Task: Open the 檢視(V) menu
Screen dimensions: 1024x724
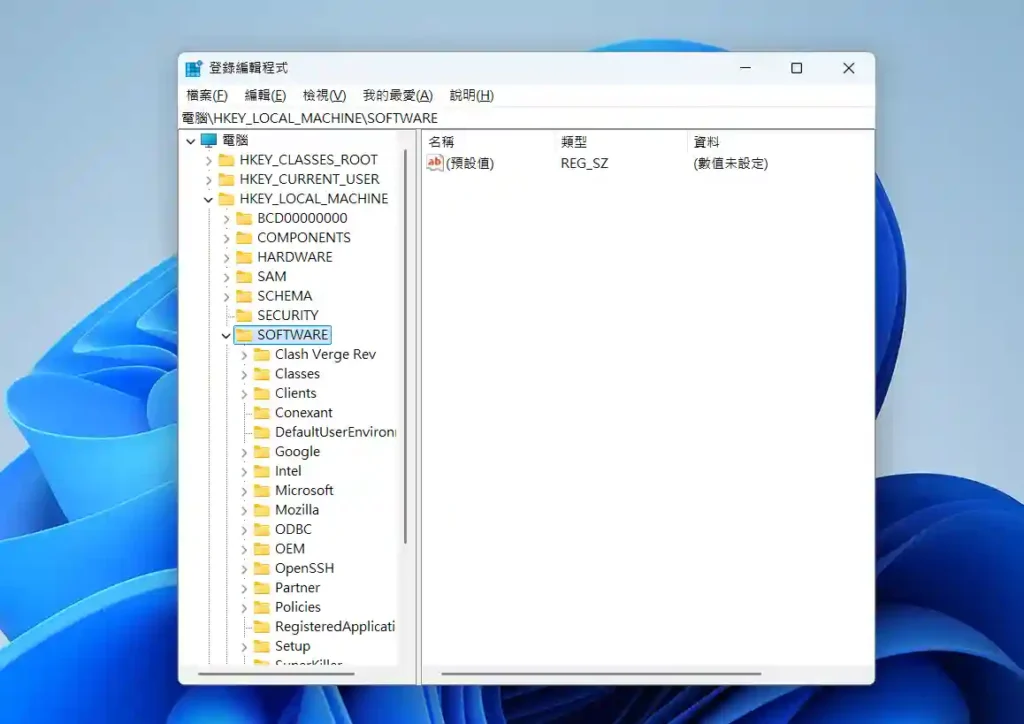Action: 324,95
